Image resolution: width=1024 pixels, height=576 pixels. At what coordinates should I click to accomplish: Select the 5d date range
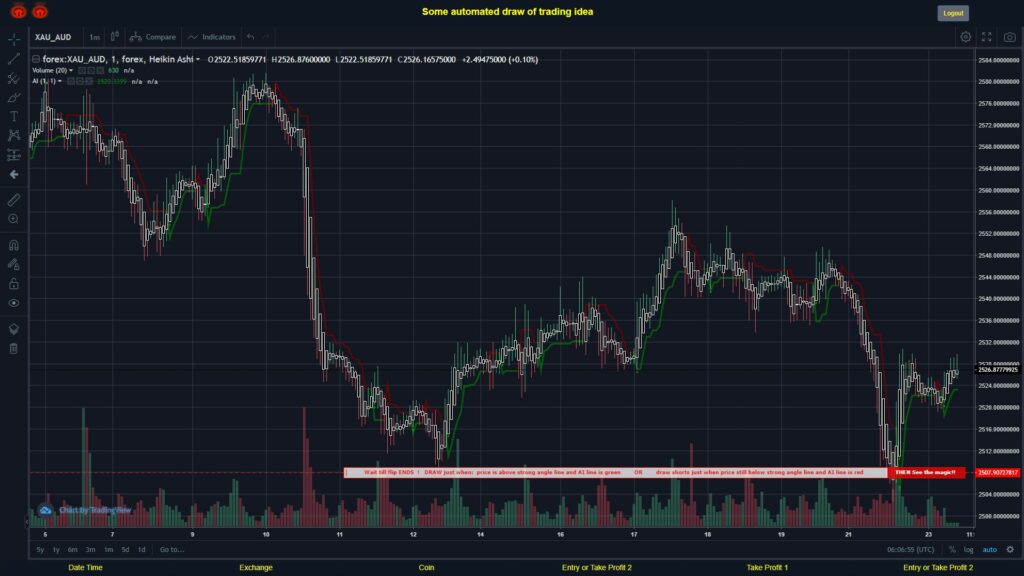125,550
